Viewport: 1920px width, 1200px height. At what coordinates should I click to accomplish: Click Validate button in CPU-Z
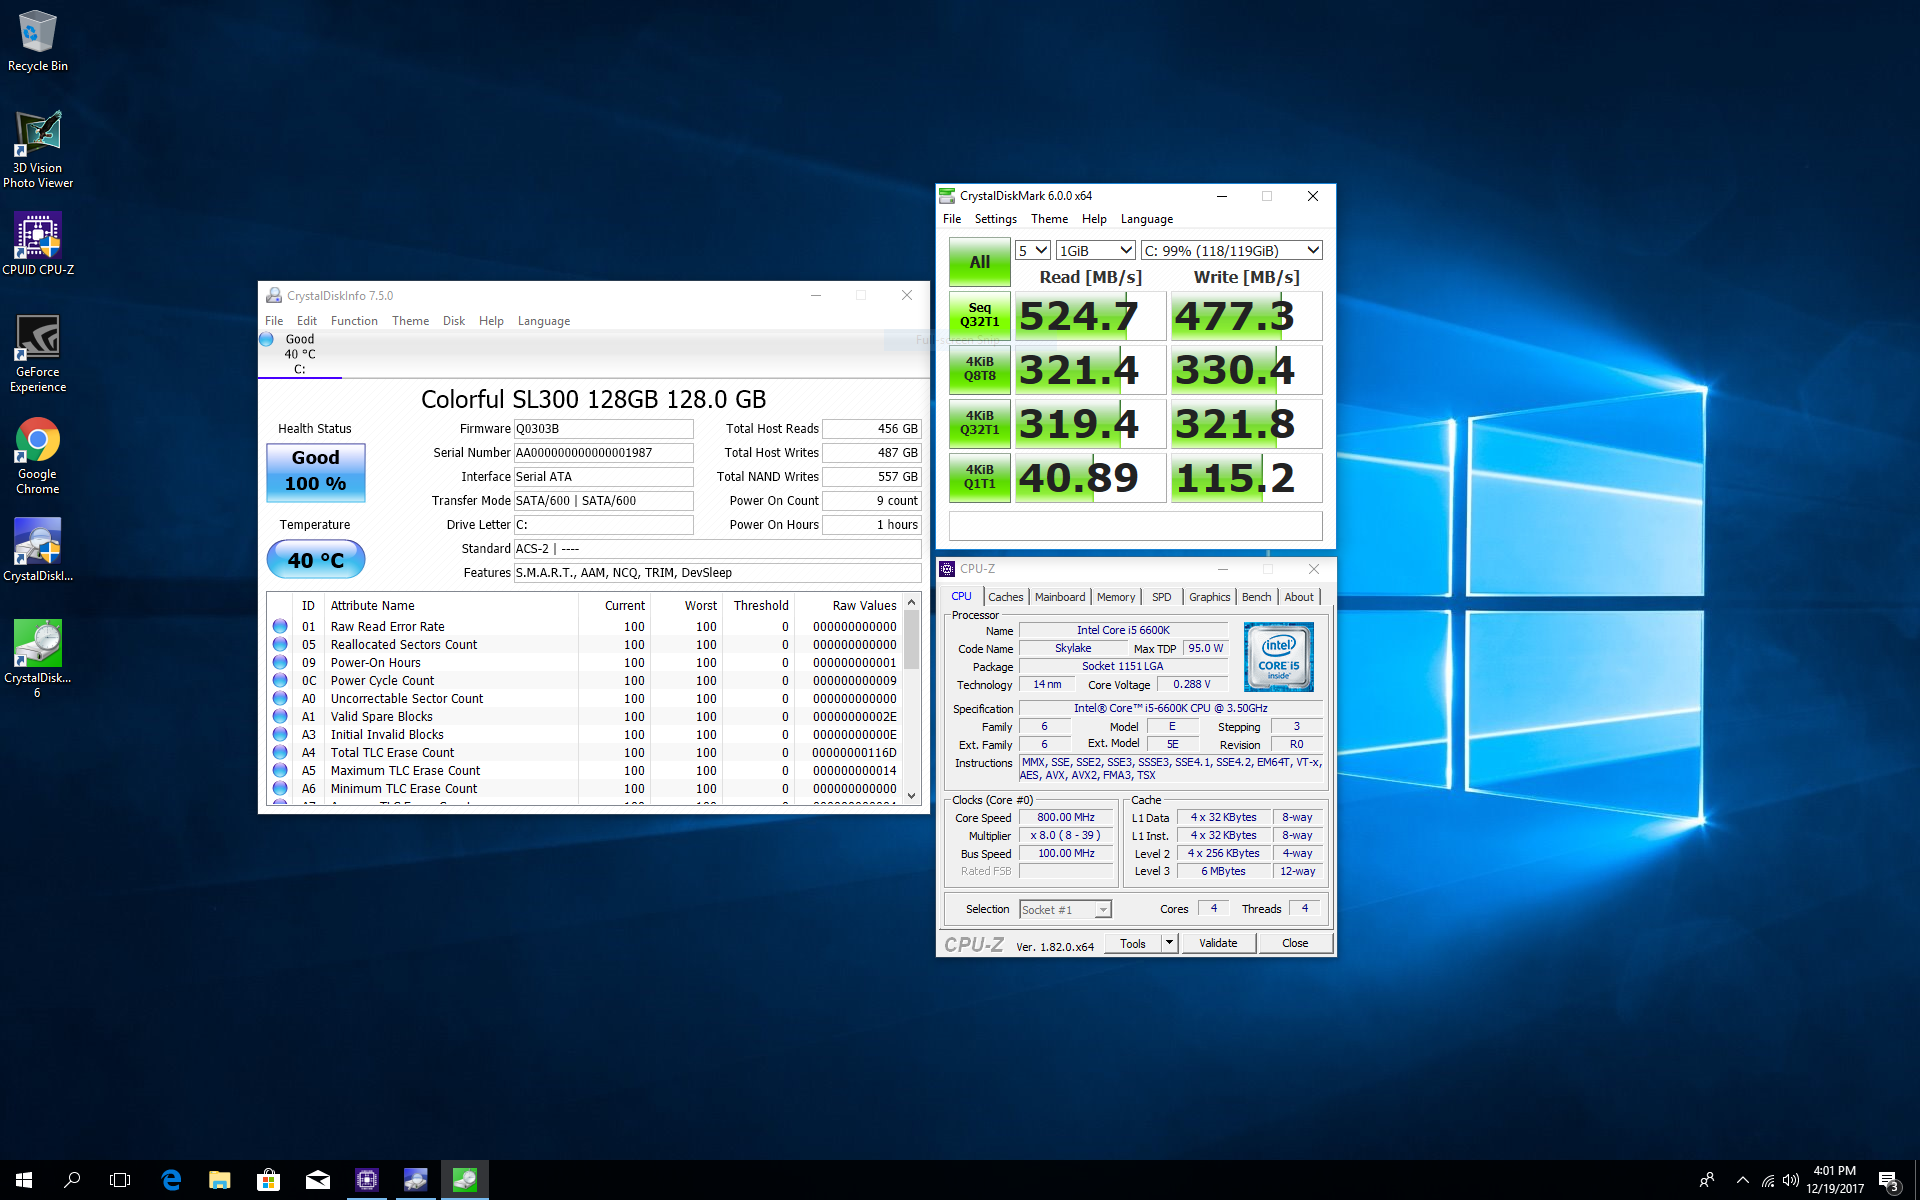tap(1218, 943)
